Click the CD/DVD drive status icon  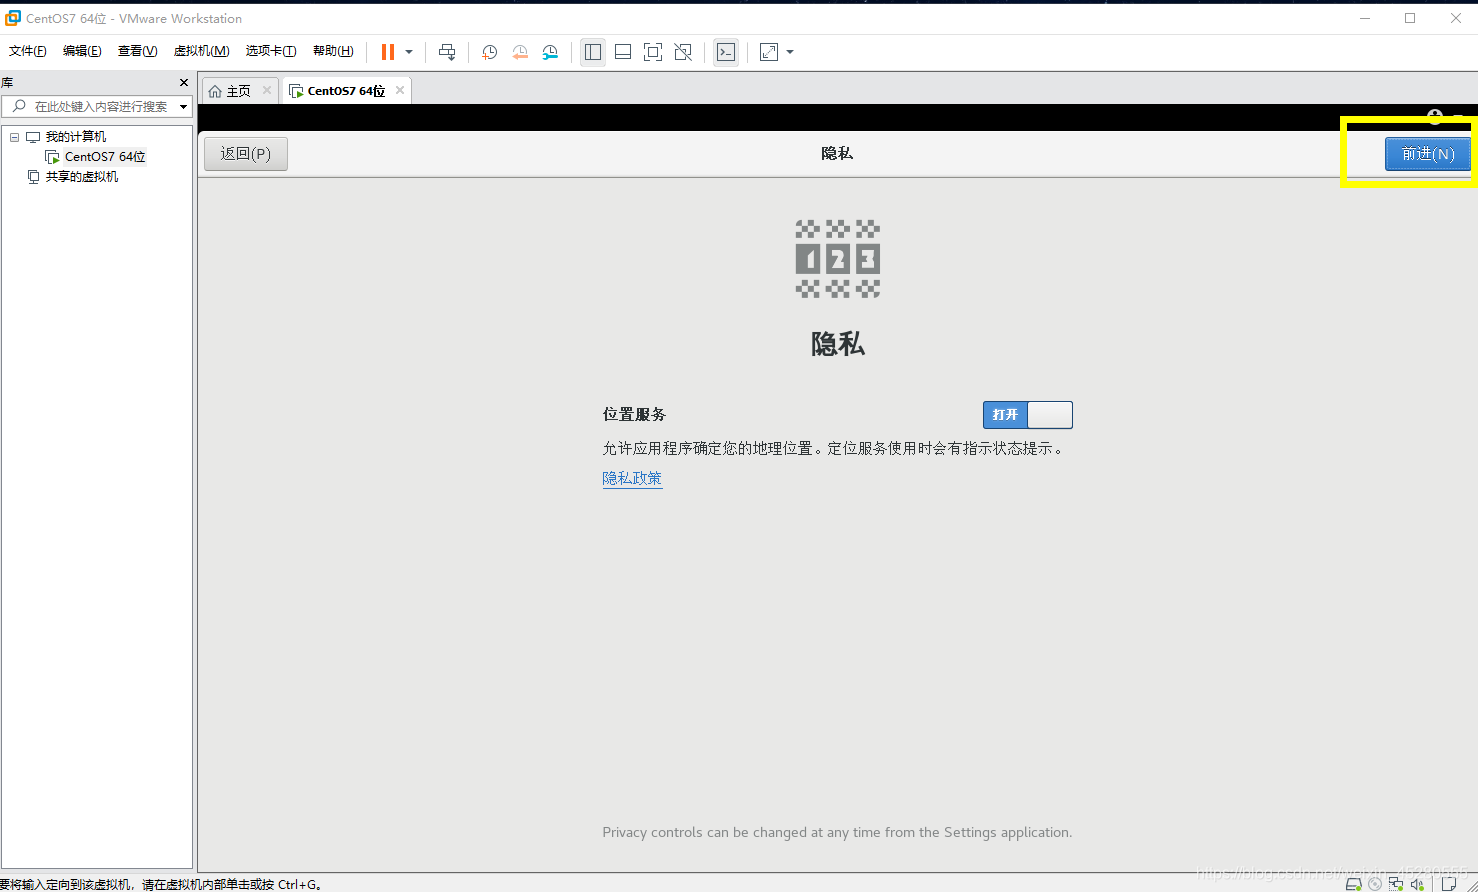1375,884
